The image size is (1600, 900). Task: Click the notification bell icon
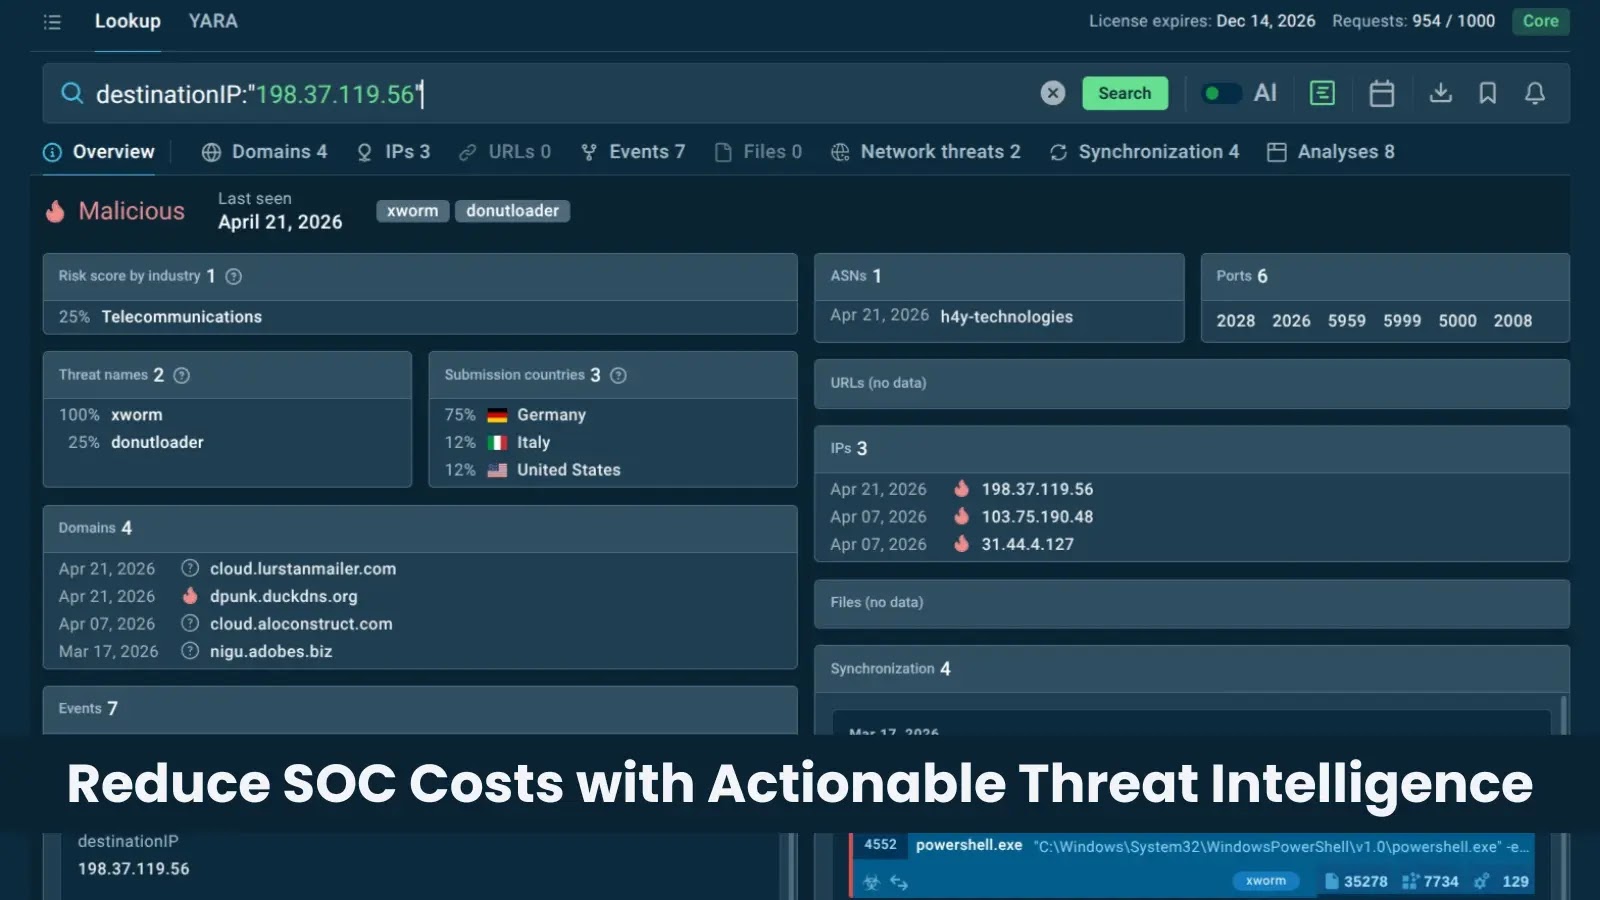point(1534,93)
